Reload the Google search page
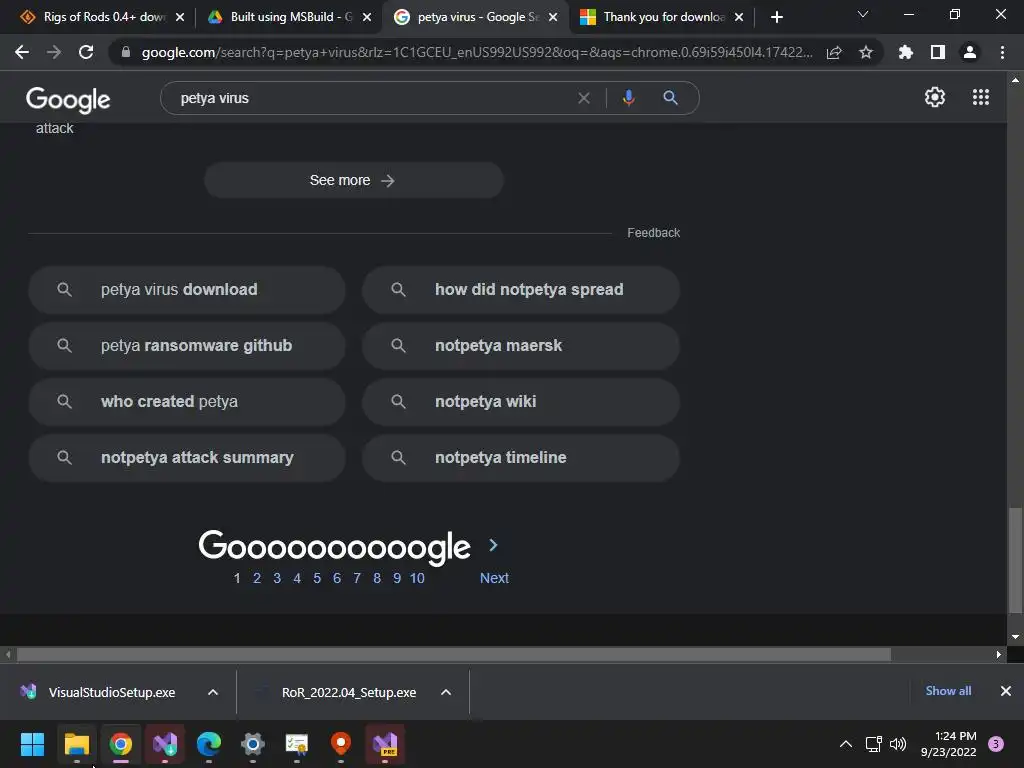 tap(86, 52)
